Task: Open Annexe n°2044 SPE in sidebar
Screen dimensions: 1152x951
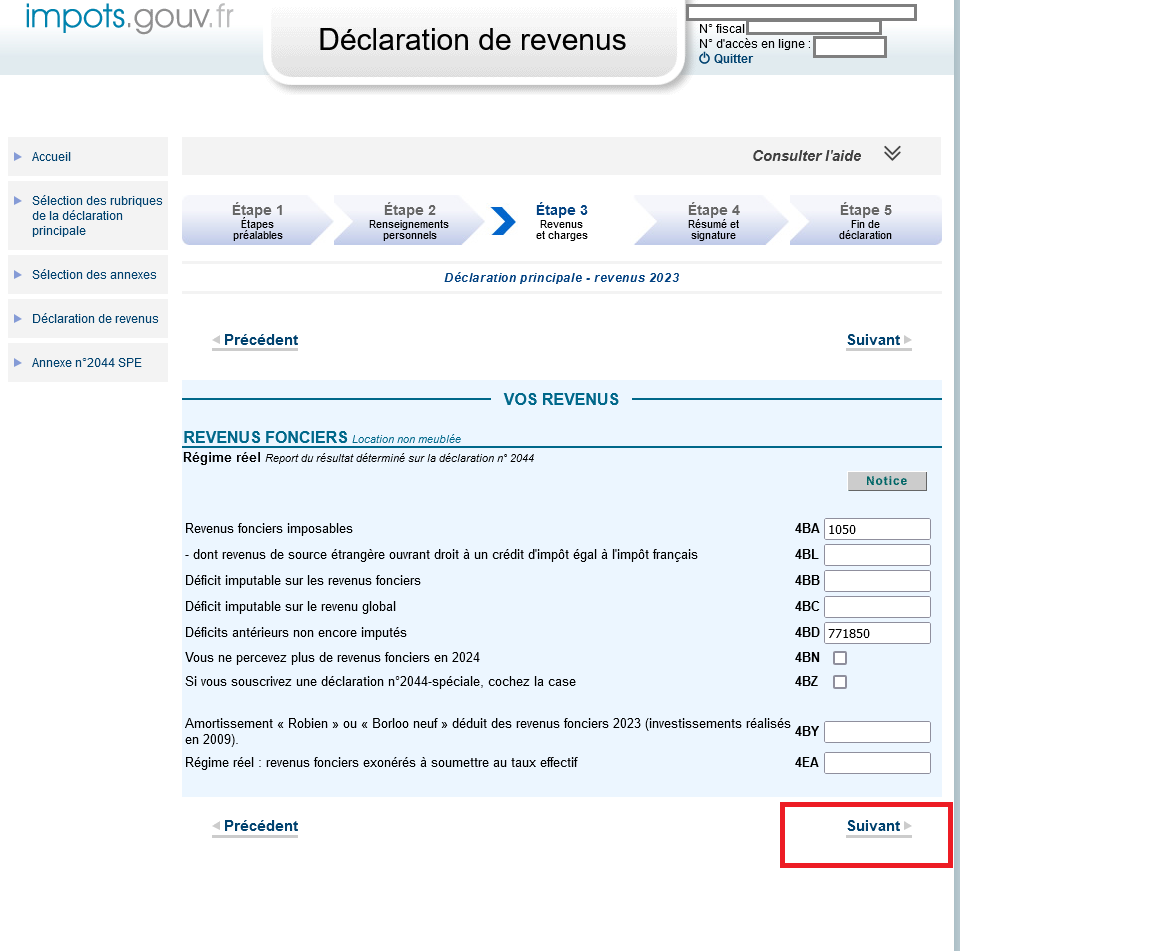Action: click(x=86, y=363)
